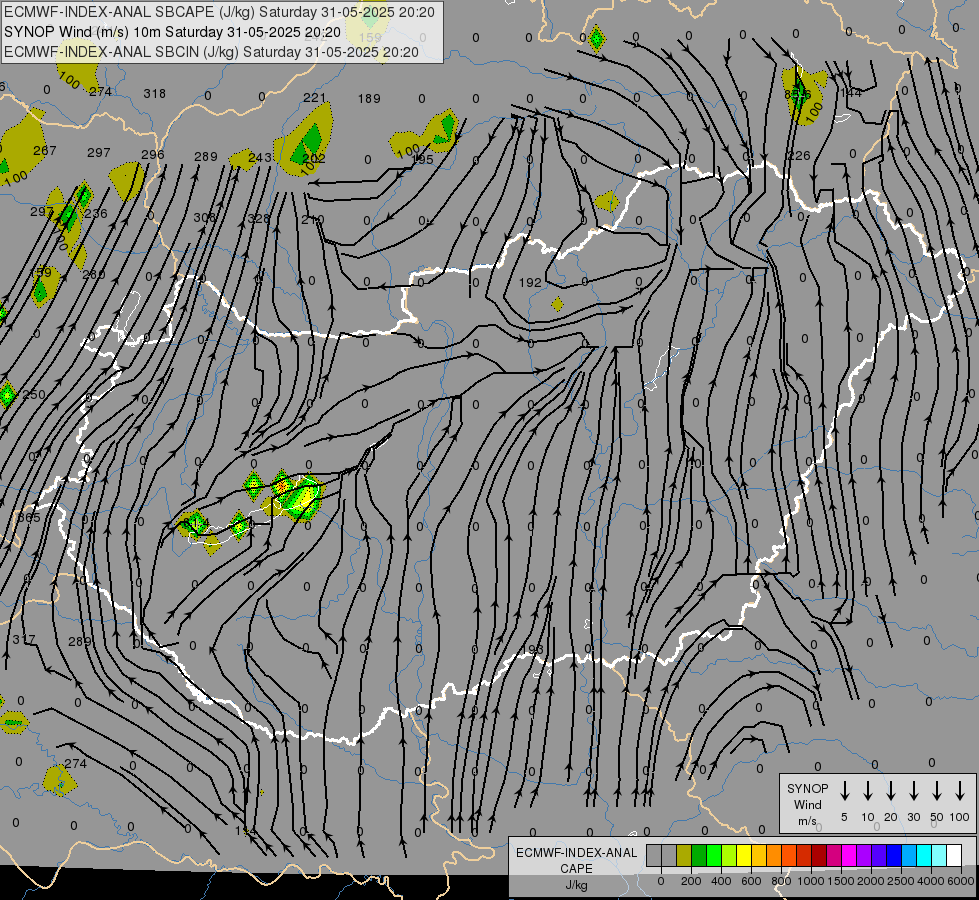Viewport: 979px width, 900px height.
Task: Click the 267 value on the map
Action: click(45, 151)
